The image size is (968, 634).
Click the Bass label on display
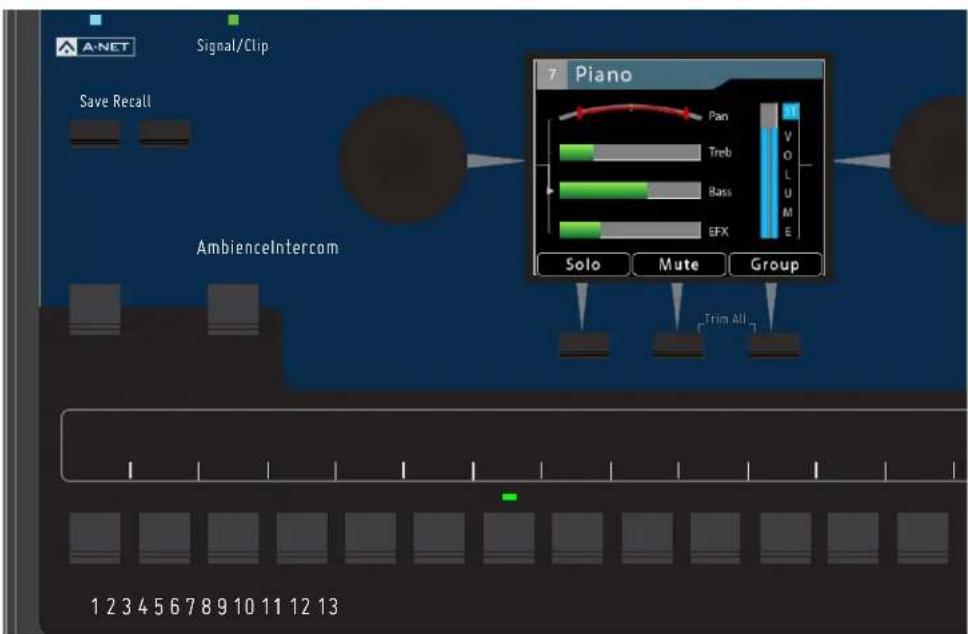[720, 191]
